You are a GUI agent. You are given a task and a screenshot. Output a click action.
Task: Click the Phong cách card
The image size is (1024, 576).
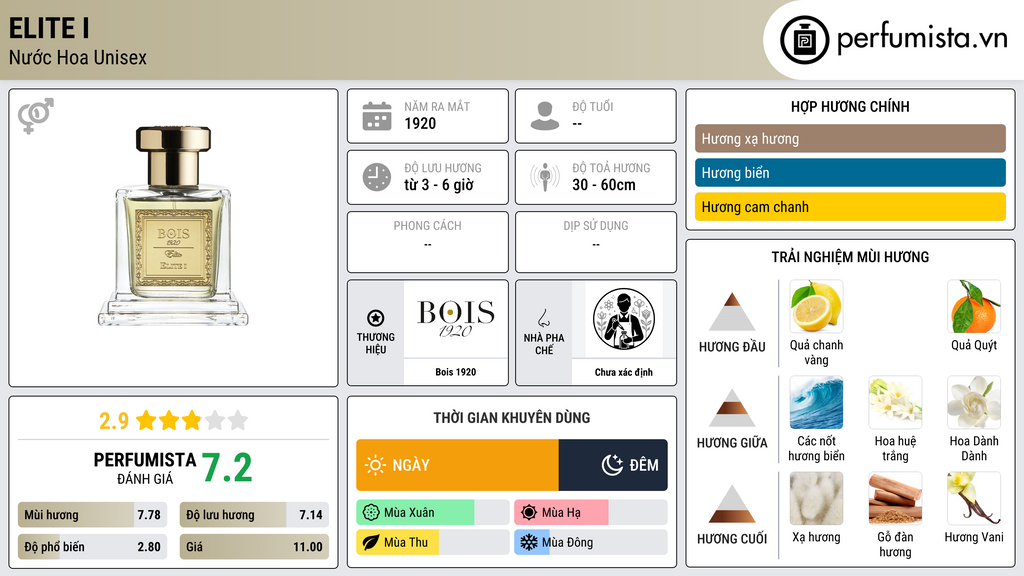pyautogui.click(x=428, y=242)
